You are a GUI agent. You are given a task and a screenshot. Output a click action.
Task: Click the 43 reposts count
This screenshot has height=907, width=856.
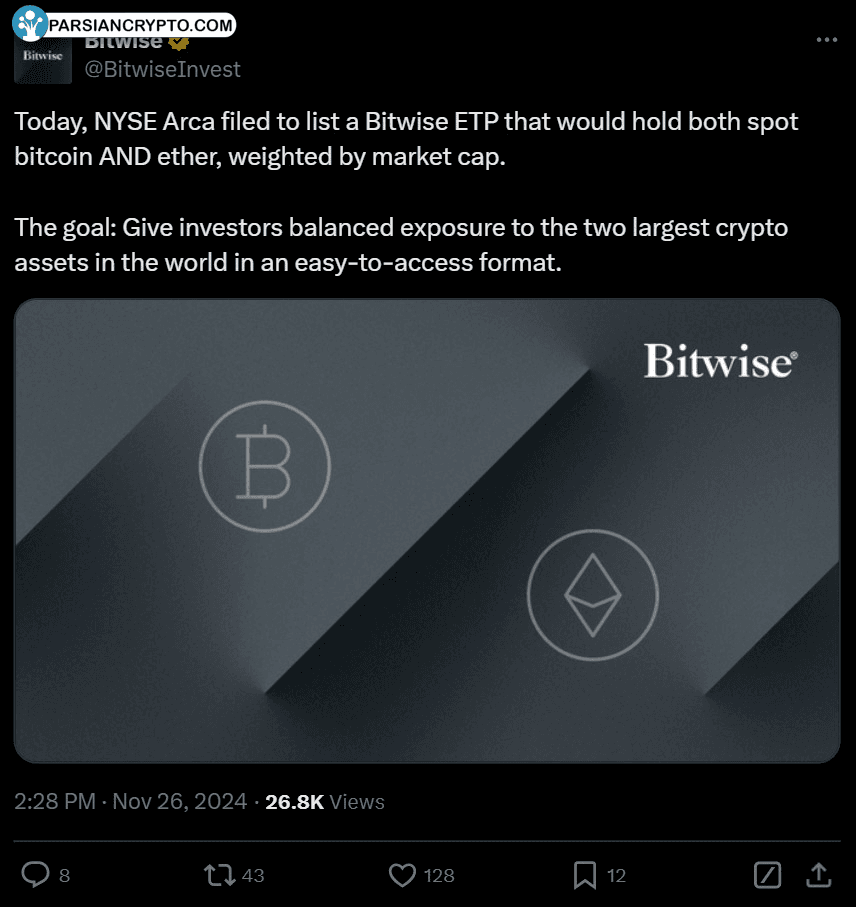[x=253, y=876]
